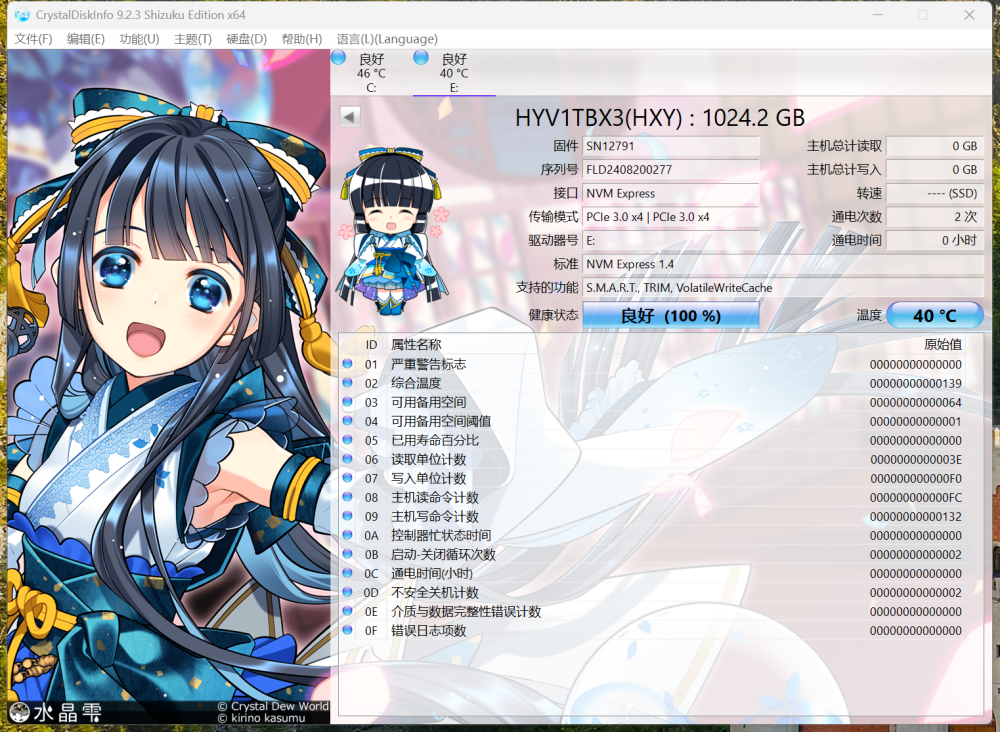The image size is (1000, 732).
Task: Click raw value 000000000000F0
Action: (916, 479)
